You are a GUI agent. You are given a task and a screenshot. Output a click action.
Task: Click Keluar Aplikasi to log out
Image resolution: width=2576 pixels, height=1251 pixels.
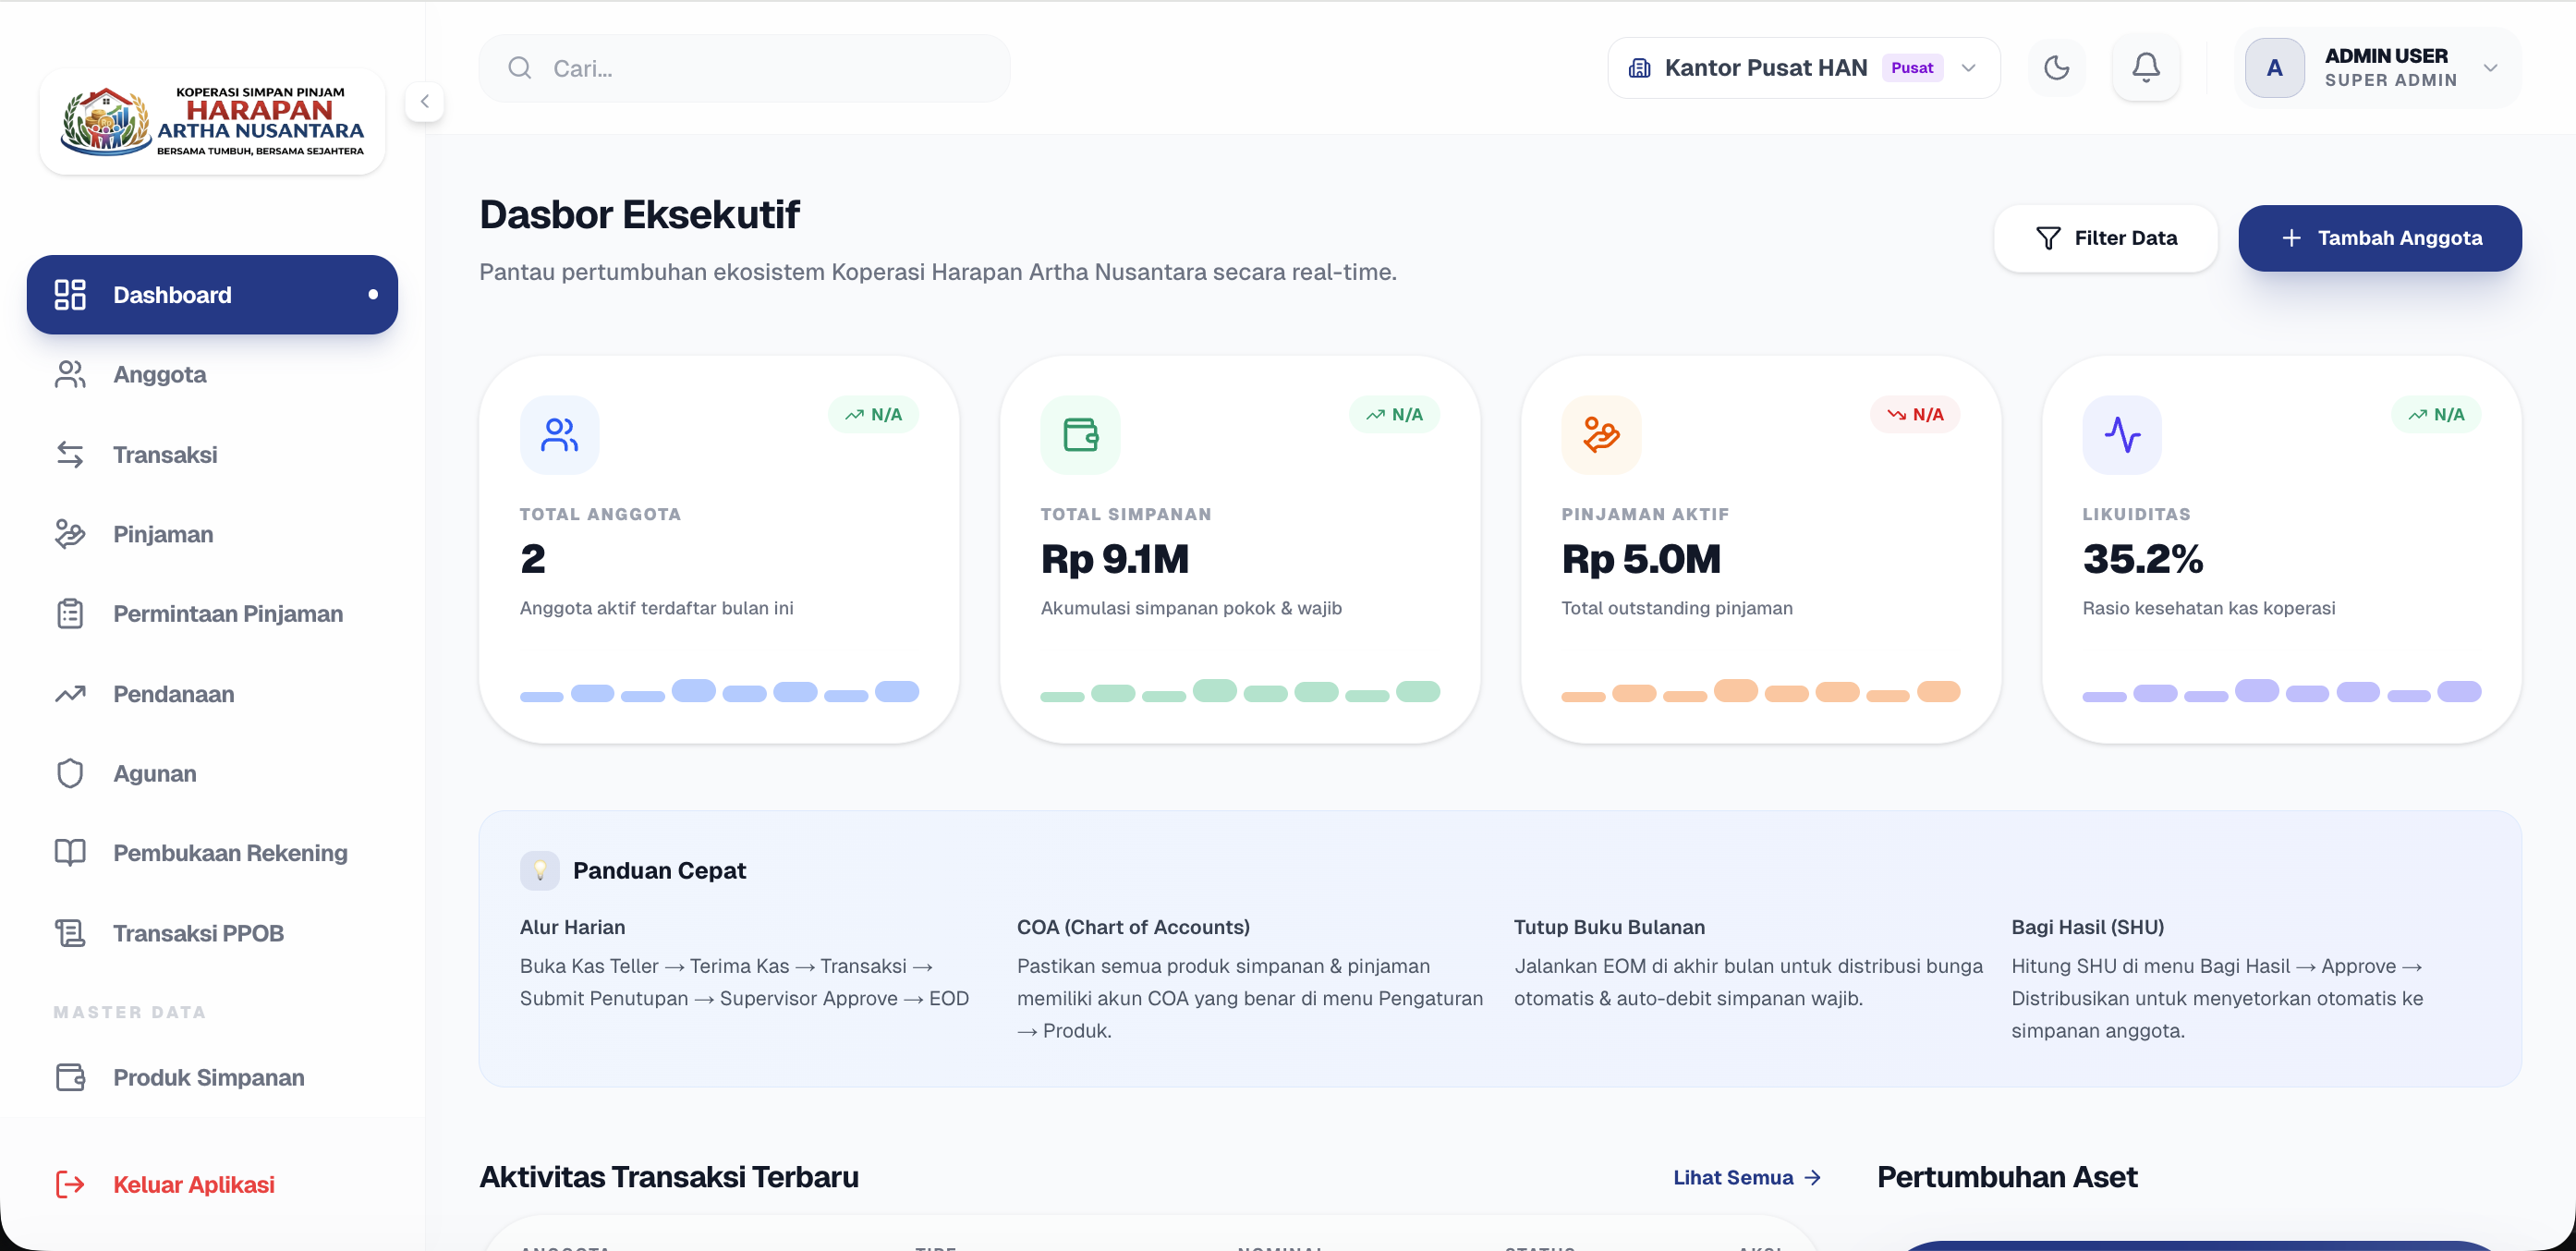193,1184
